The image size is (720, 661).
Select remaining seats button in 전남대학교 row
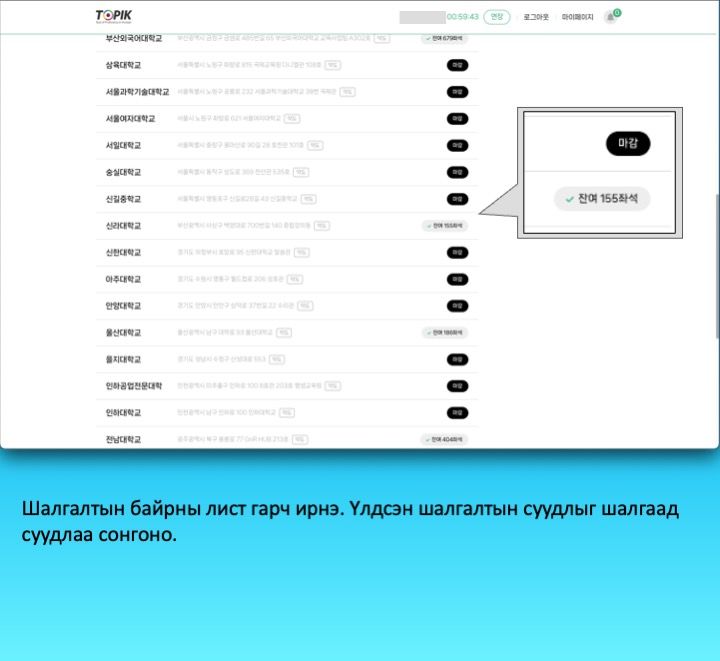pos(445,439)
